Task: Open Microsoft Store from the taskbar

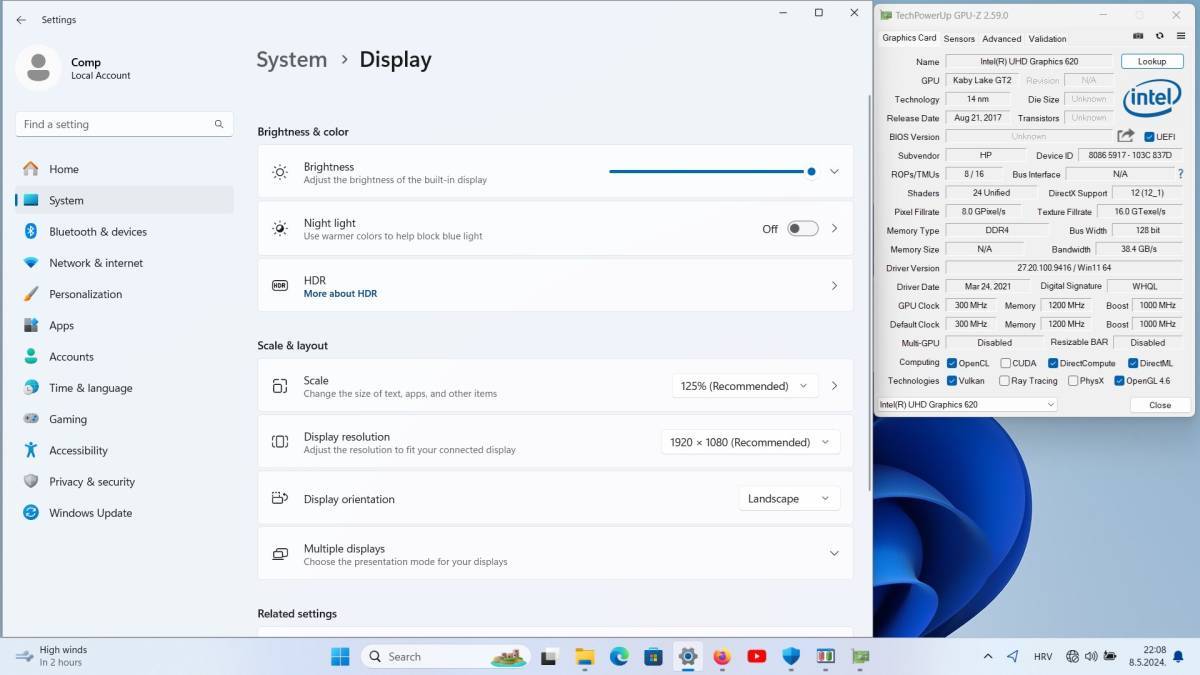Action: (x=653, y=656)
